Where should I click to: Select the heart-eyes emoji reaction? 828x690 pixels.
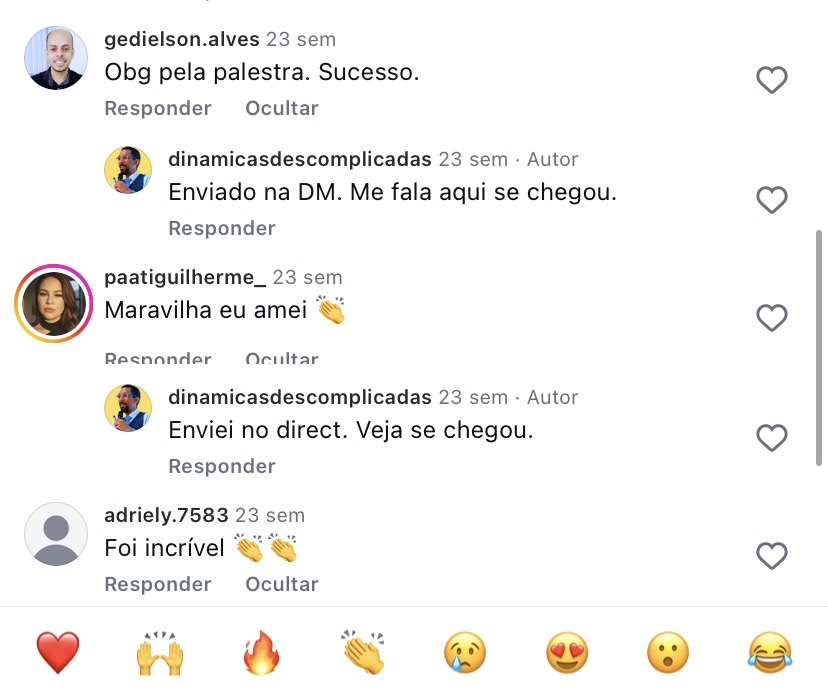click(x=566, y=655)
